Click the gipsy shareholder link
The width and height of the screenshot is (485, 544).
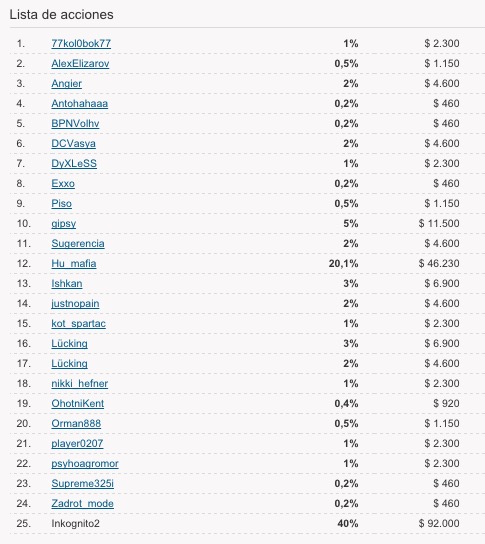(63, 224)
